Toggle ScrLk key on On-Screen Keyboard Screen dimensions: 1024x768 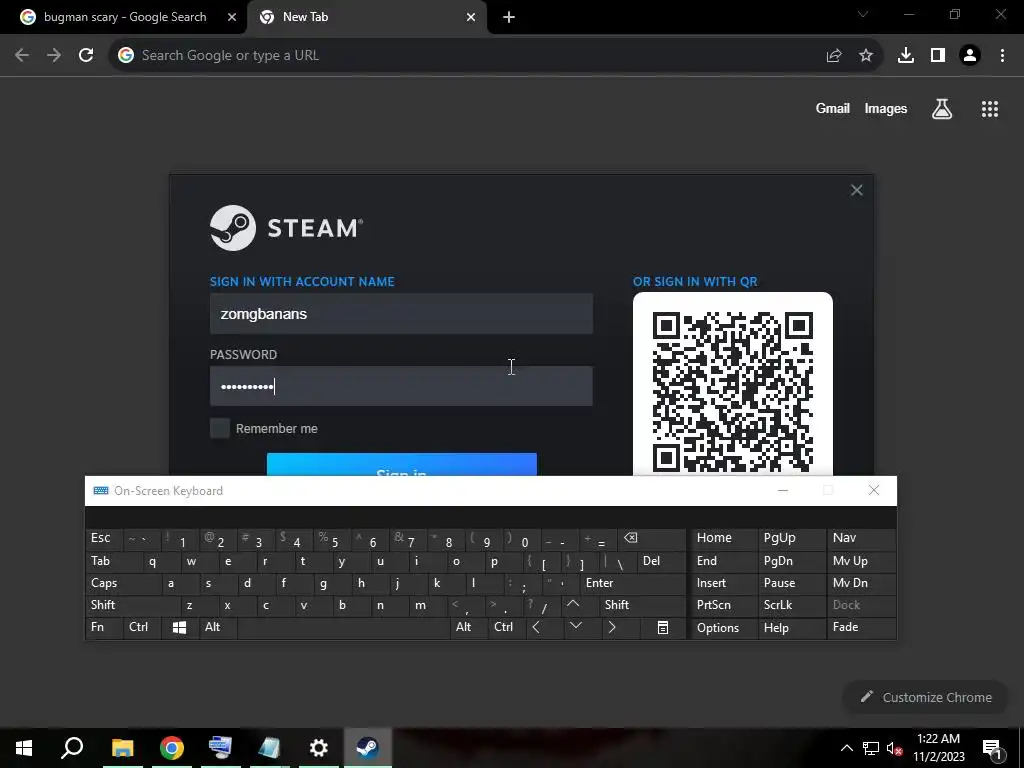click(791, 605)
